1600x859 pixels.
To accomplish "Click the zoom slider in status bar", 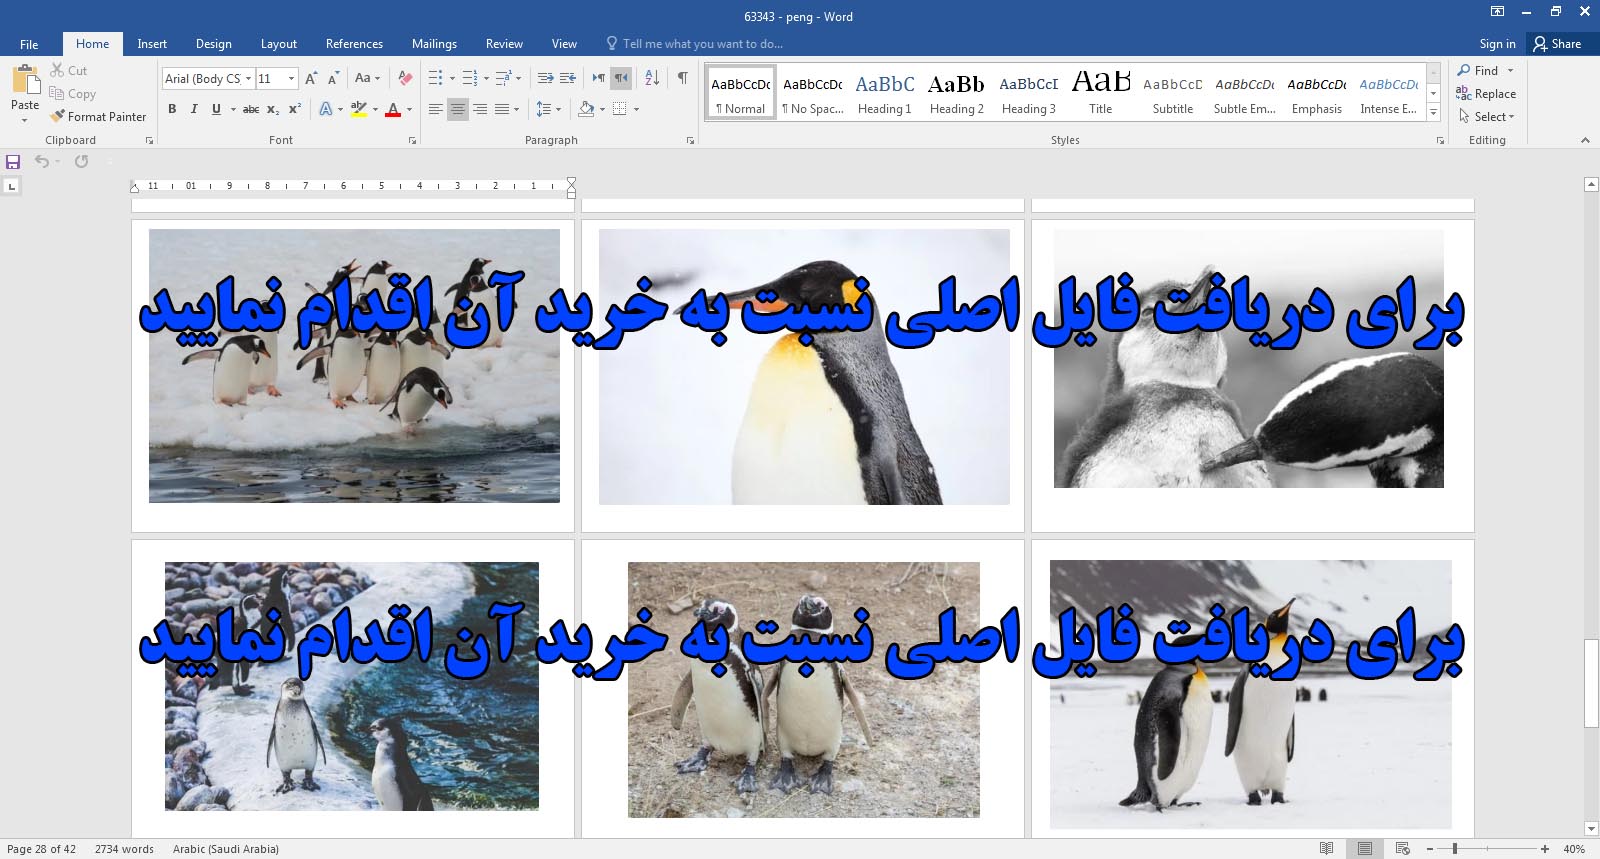I will point(1454,849).
